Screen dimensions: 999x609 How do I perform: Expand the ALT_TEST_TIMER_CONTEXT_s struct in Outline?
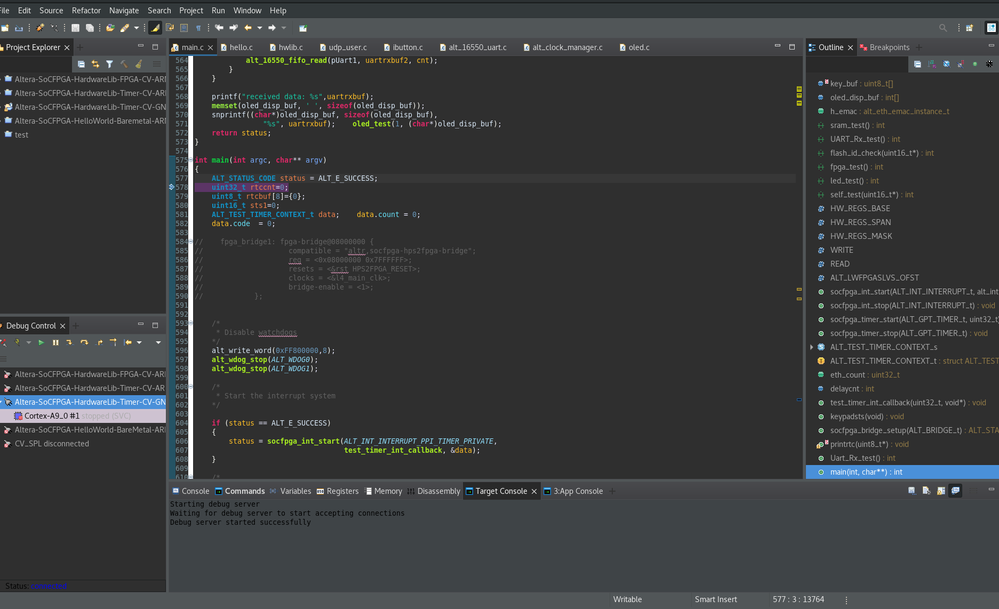coord(812,347)
